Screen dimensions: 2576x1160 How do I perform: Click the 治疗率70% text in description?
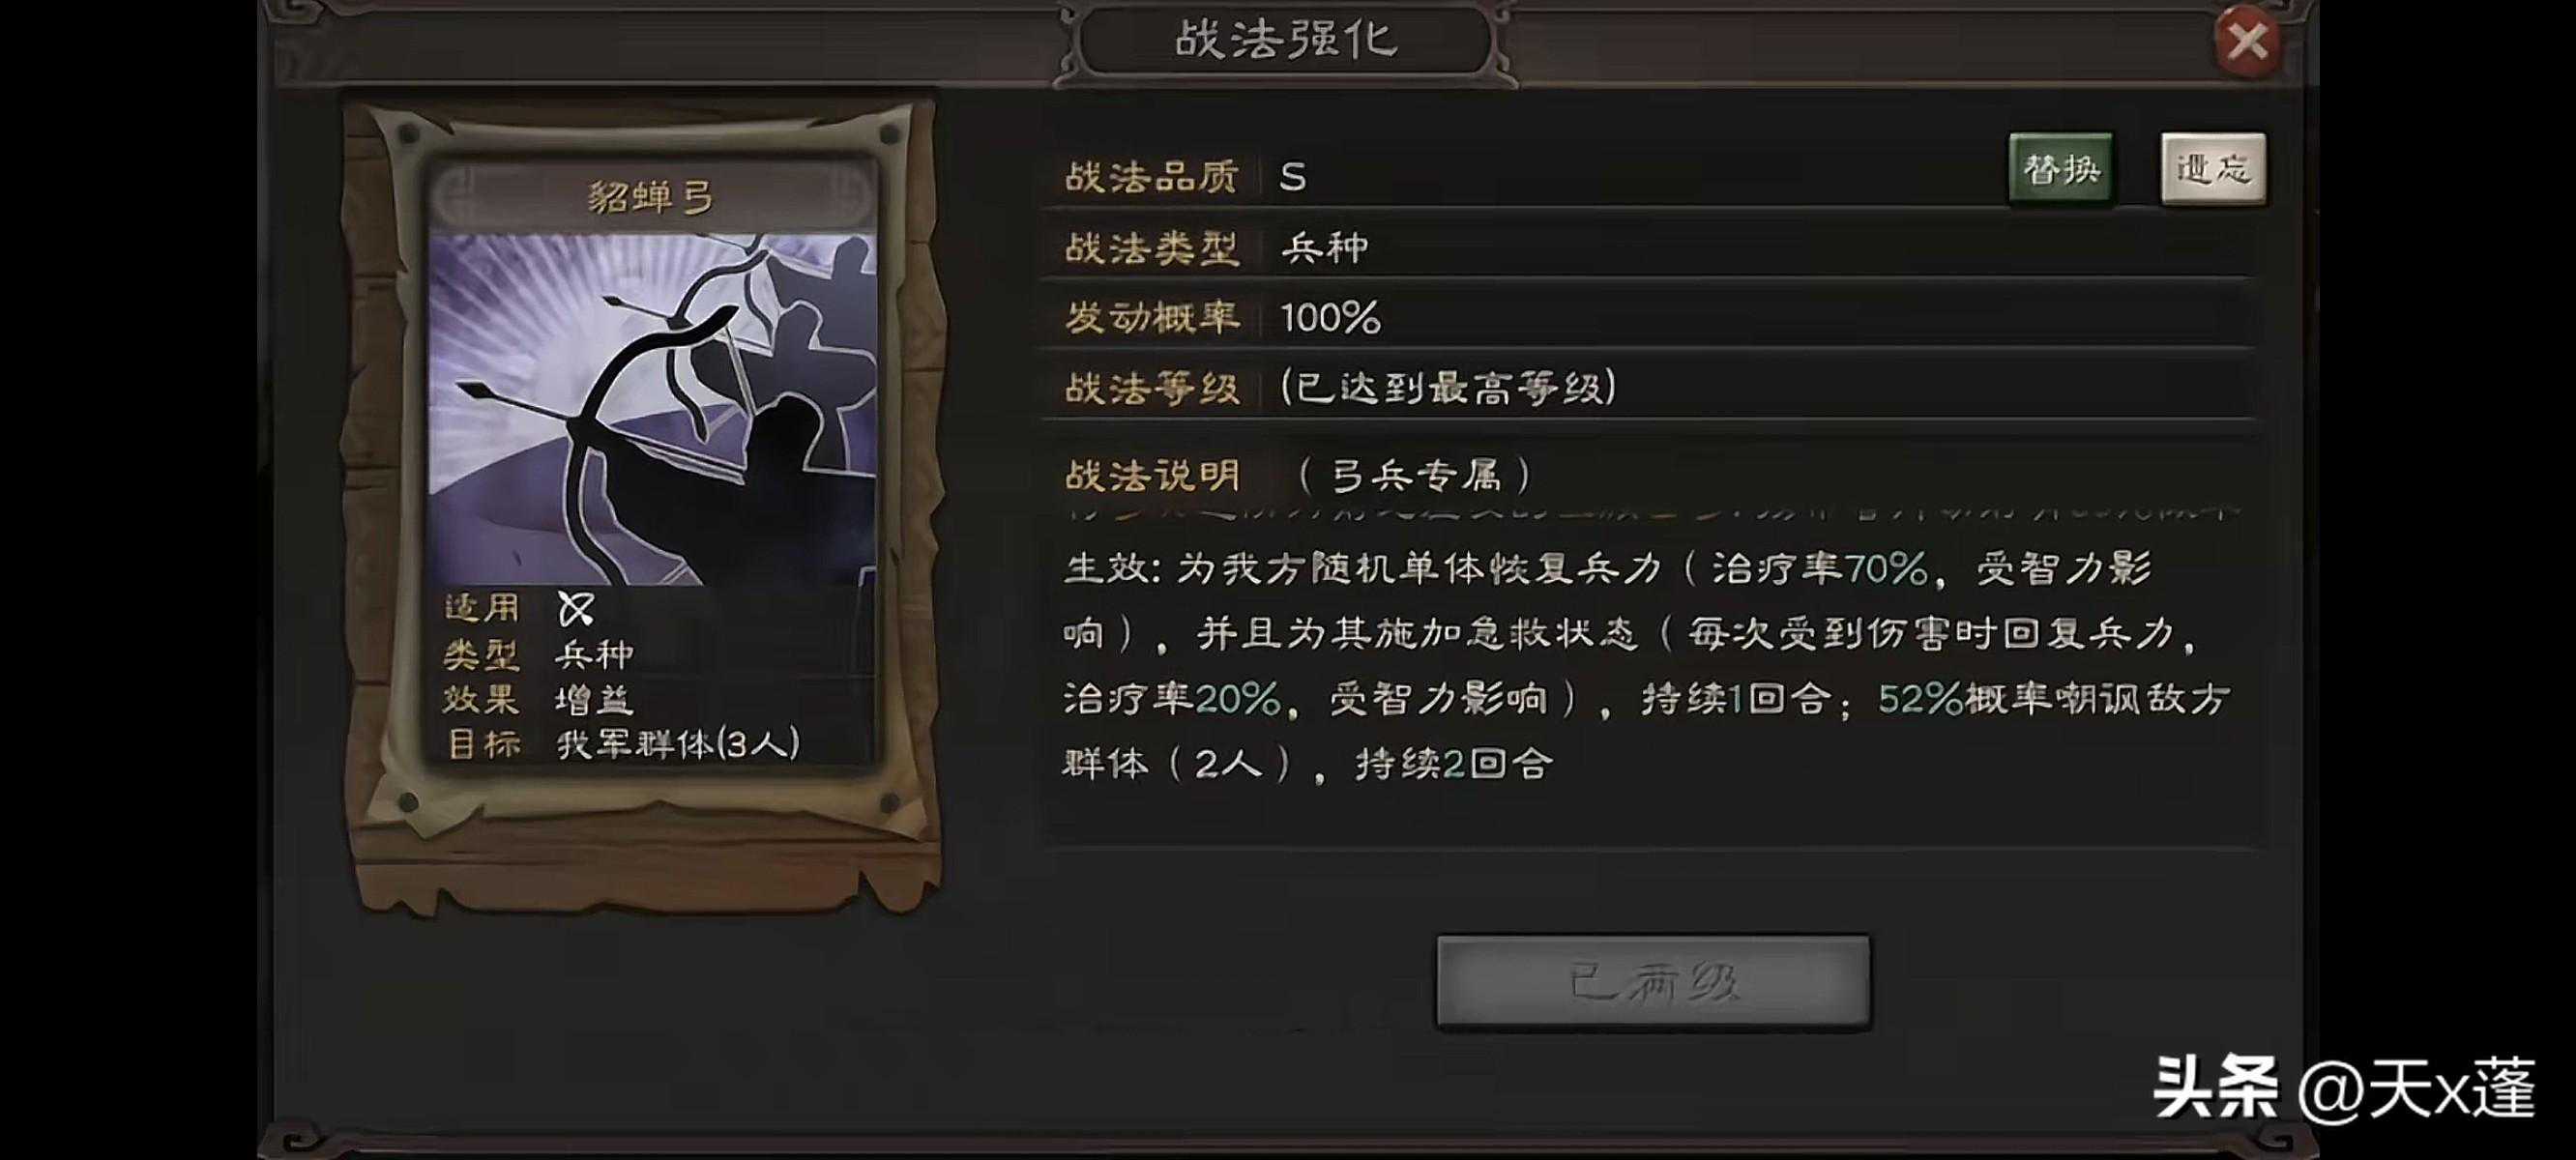(1820, 568)
